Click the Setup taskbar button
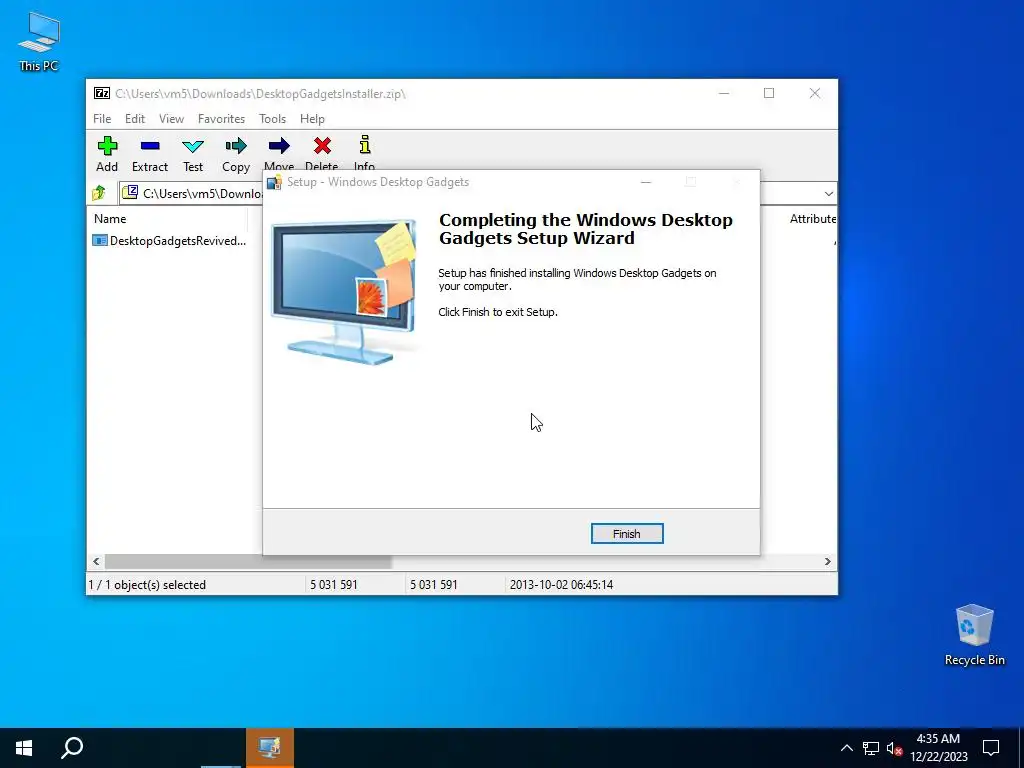 (x=270, y=748)
